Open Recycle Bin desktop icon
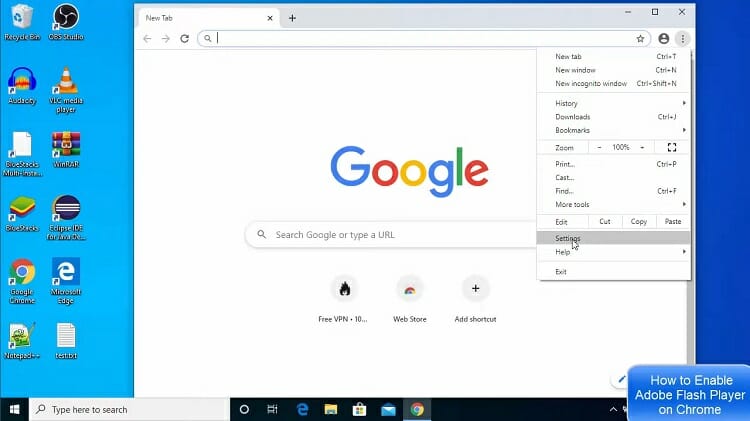The width and height of the screenshot is (750, 421). pos(22,22)
